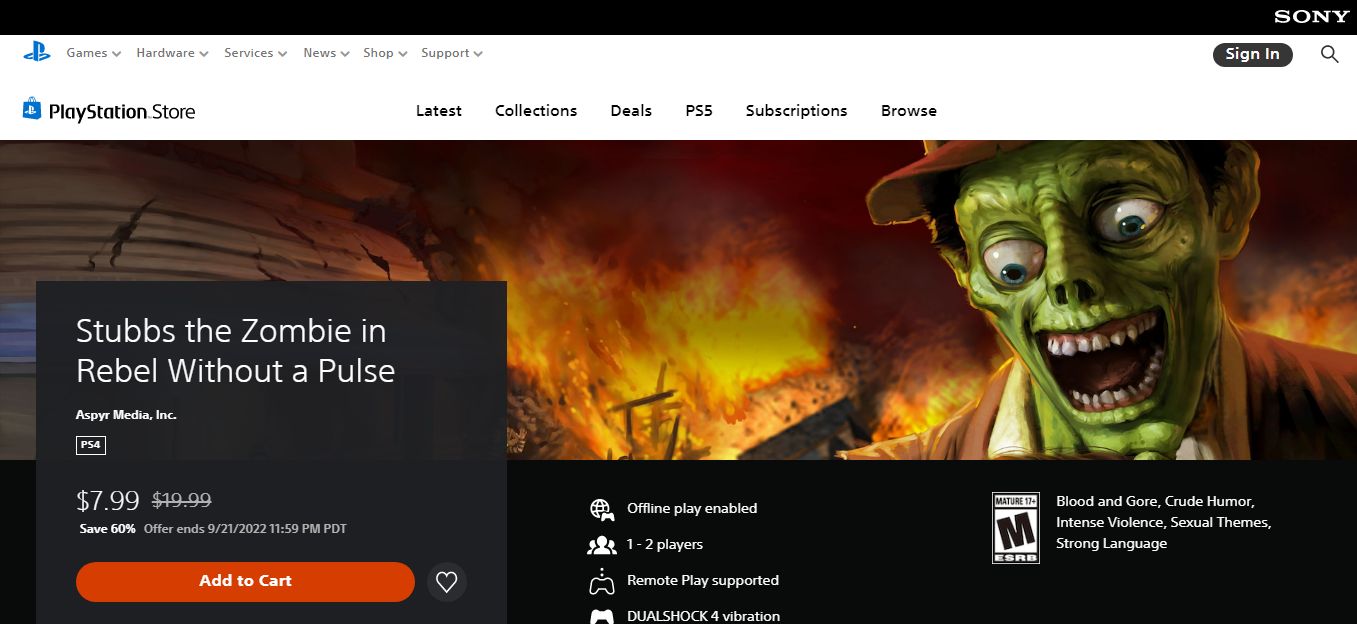Open the Browse store tab
This screenshot has width=1357, height=624.
click(909, 111)
